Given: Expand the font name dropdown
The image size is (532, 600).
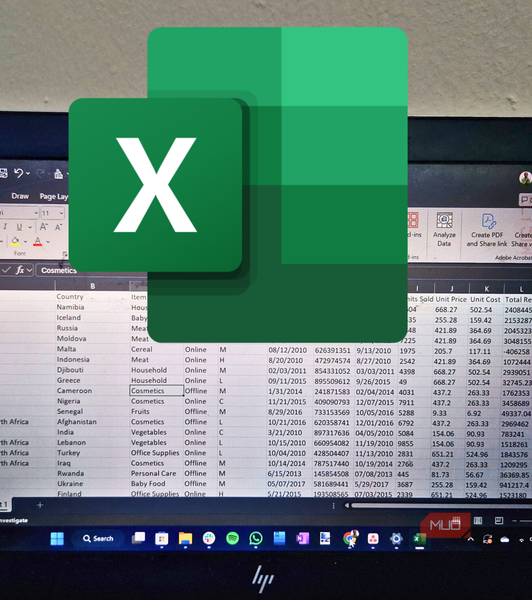Looking at the screenshot, I should point(36,213).
